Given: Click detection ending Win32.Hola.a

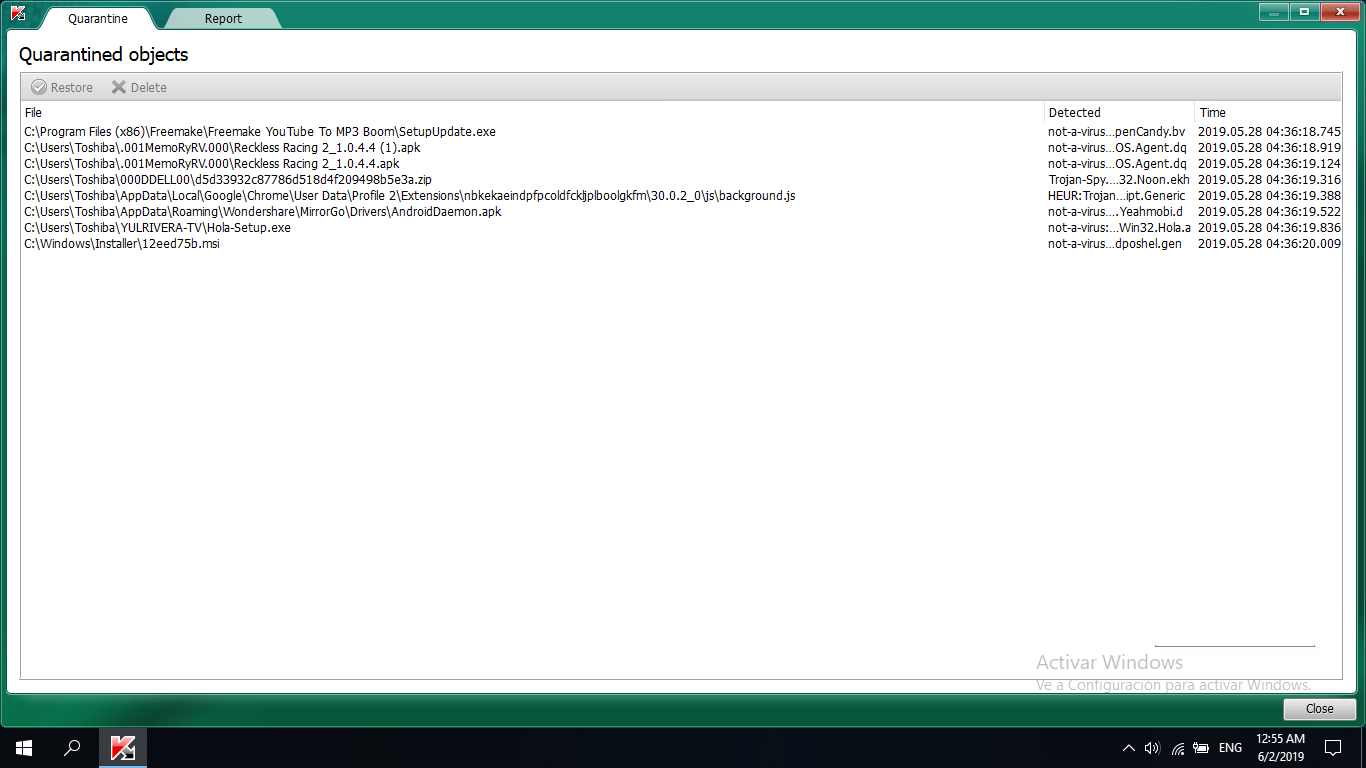Looking at the screenshot, I should tap(1119, 228).
